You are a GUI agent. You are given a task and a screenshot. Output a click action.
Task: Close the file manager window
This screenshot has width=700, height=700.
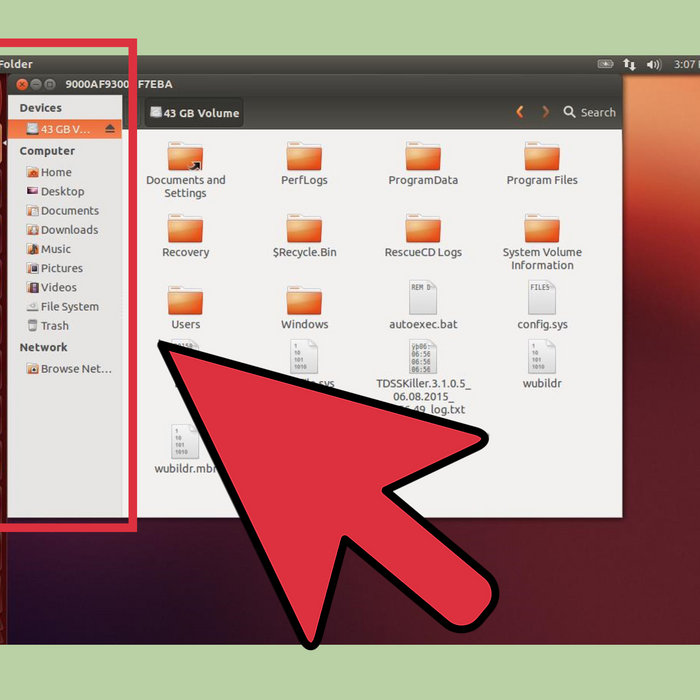(x=21, y=84)
